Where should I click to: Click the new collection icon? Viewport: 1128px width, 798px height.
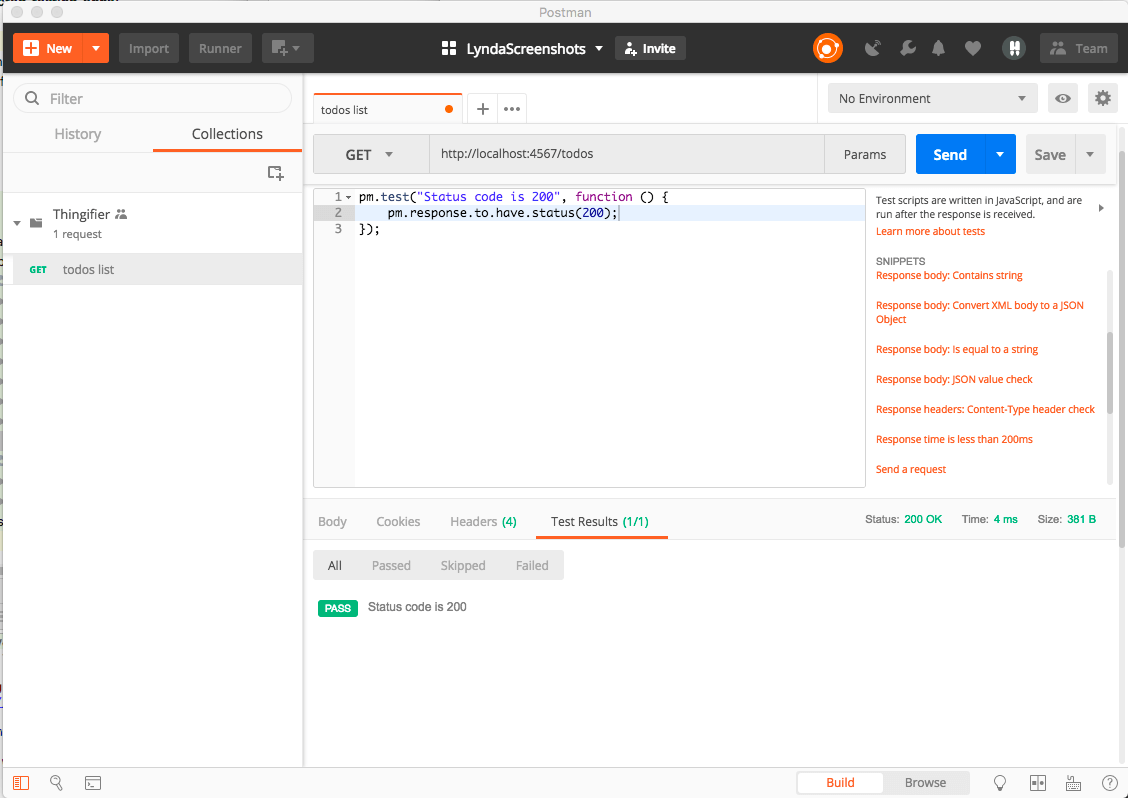click(276, 173)
